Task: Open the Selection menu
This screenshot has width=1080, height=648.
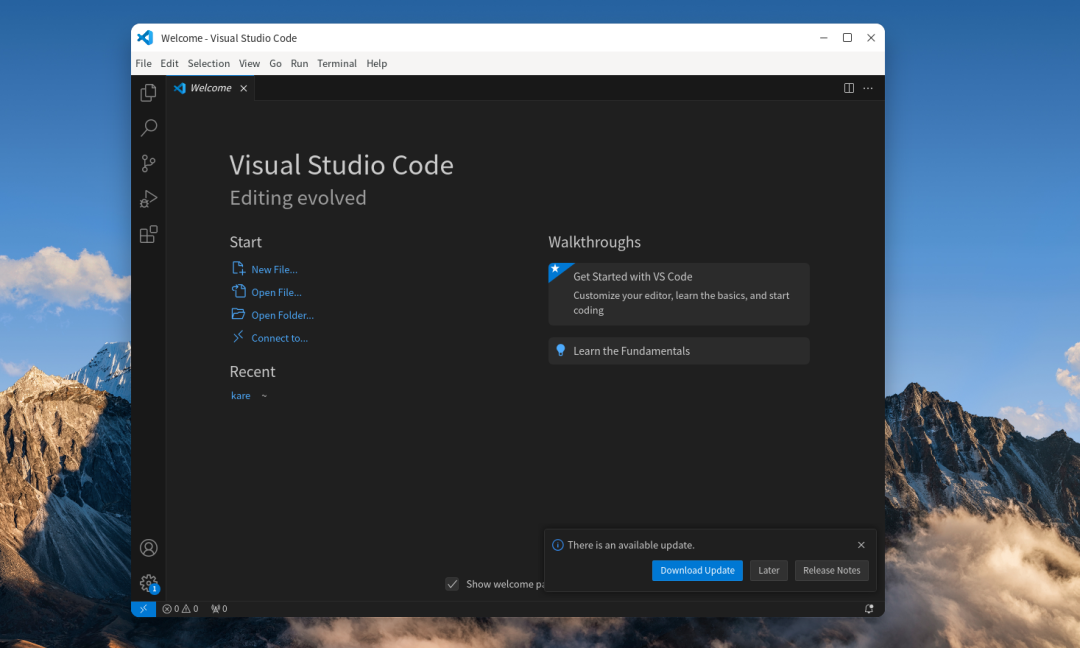Action: 209,63
